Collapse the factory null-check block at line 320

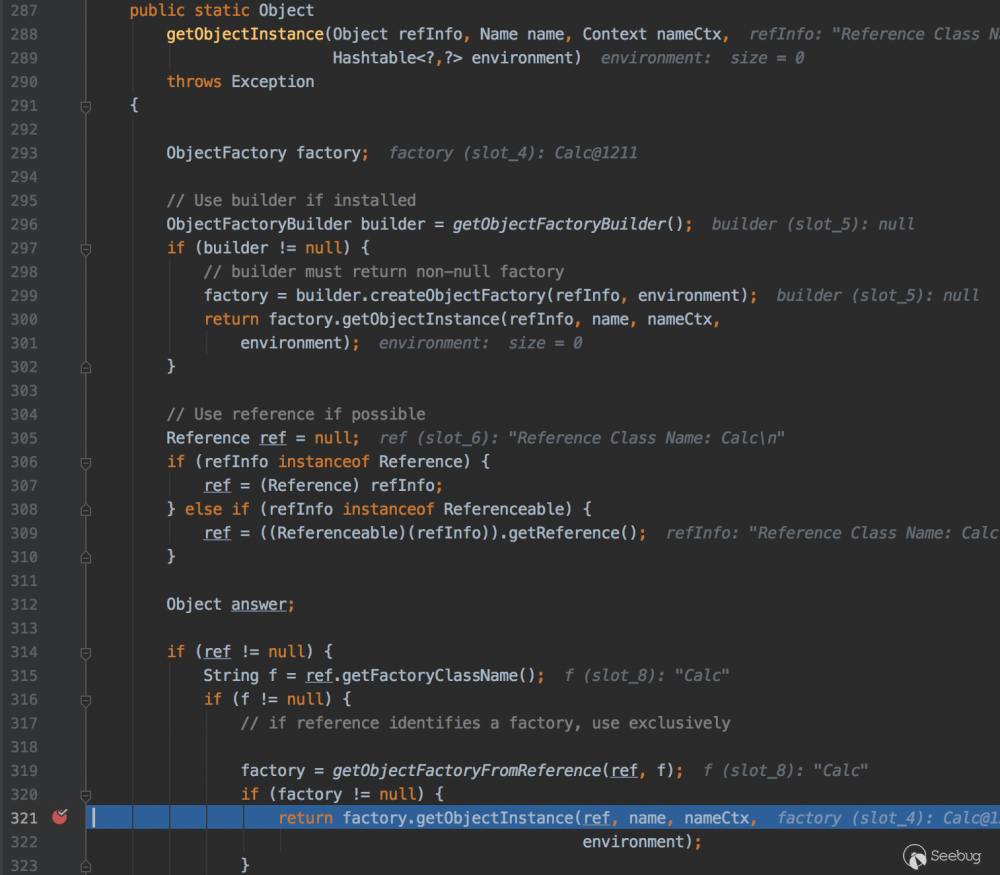(x=85, y=794)
